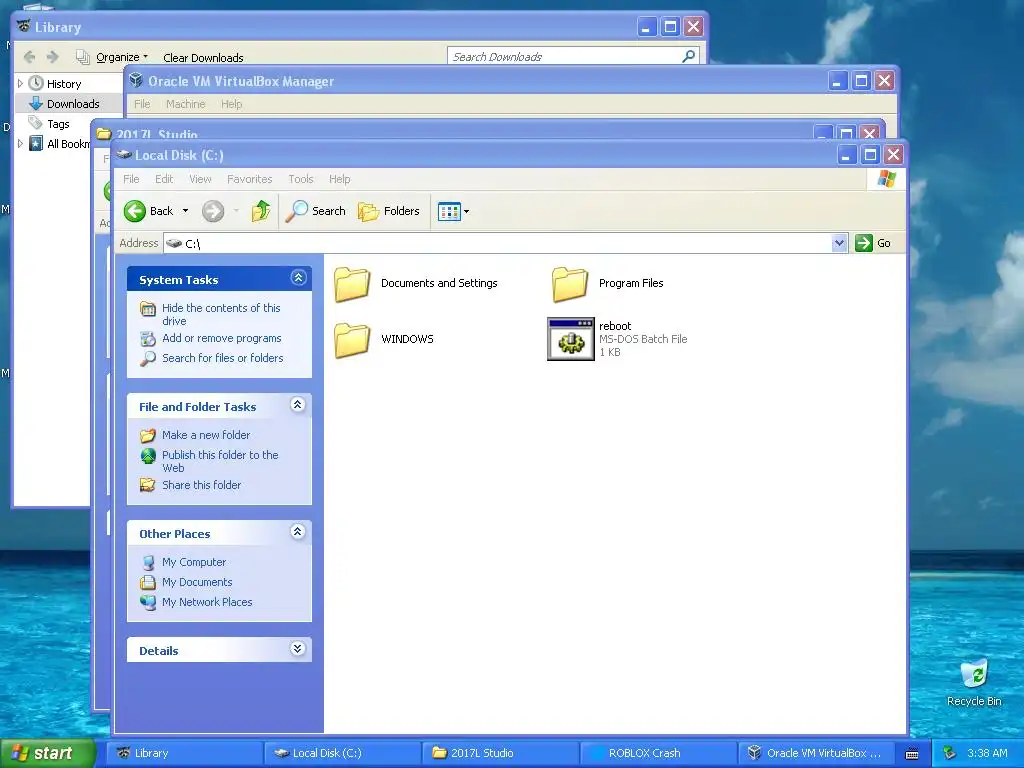Open the Tools menu
This screenshot has height=768, width=1024.
coord(301,179)
